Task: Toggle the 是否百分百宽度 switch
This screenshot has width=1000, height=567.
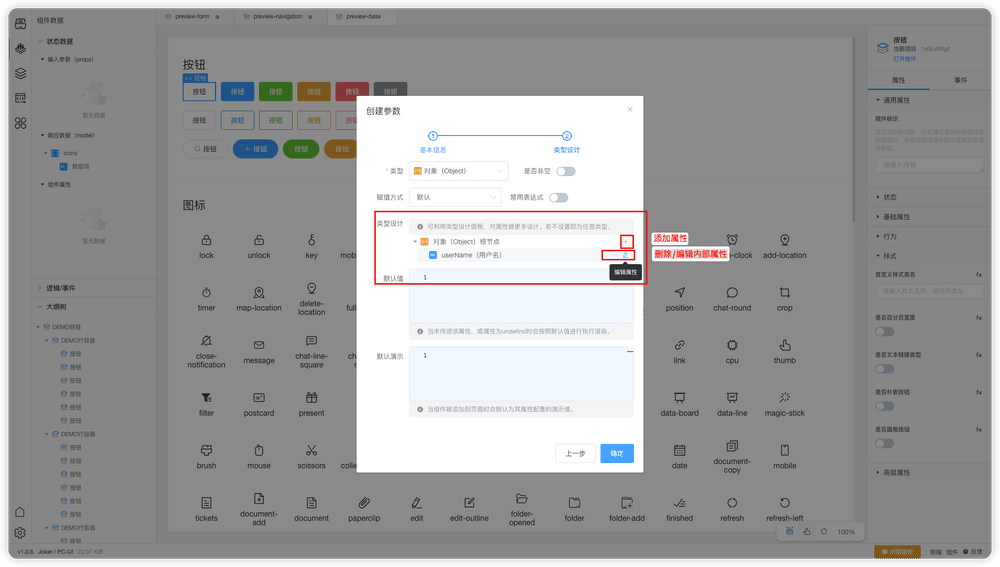Action: pyautogui.click(x=885, y=331)
